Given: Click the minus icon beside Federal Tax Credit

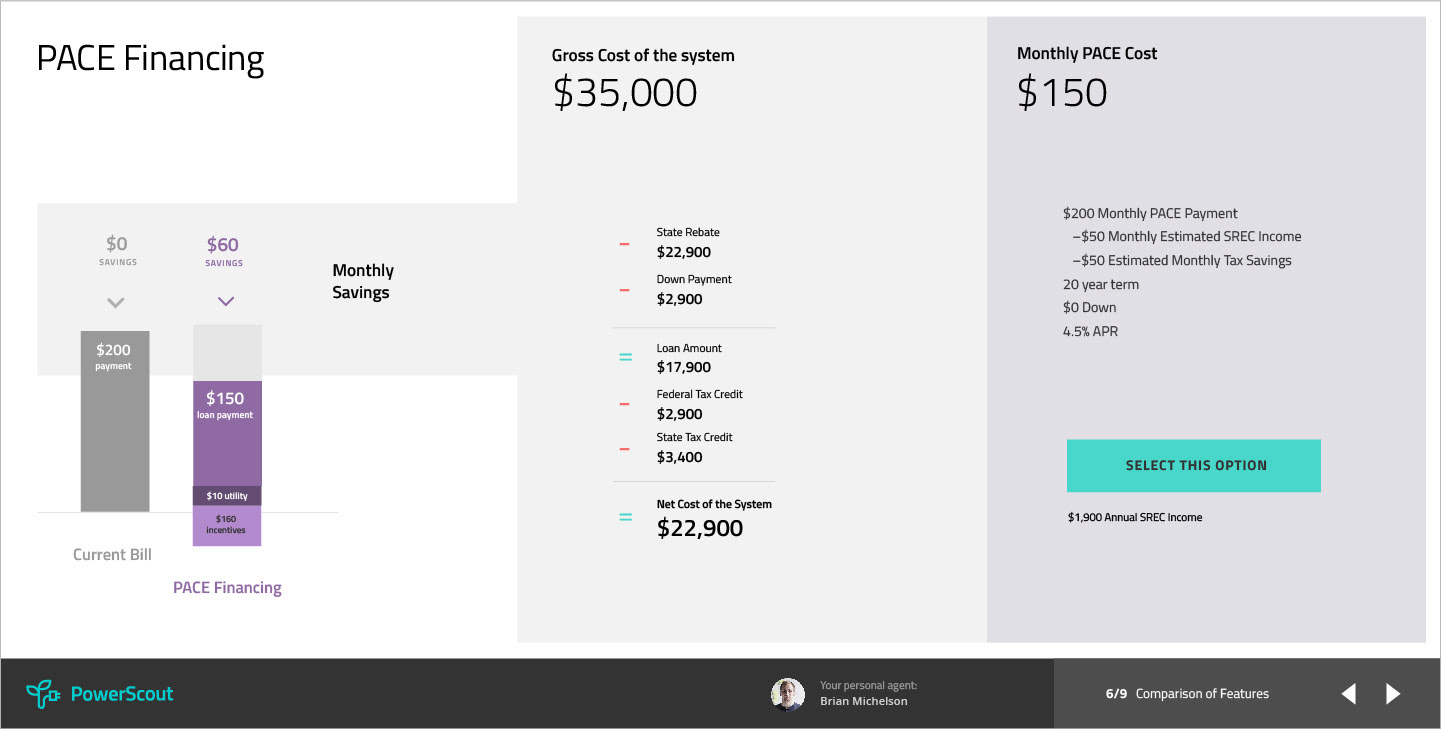Looking at the screenshot, I should [x=624, y=405].
